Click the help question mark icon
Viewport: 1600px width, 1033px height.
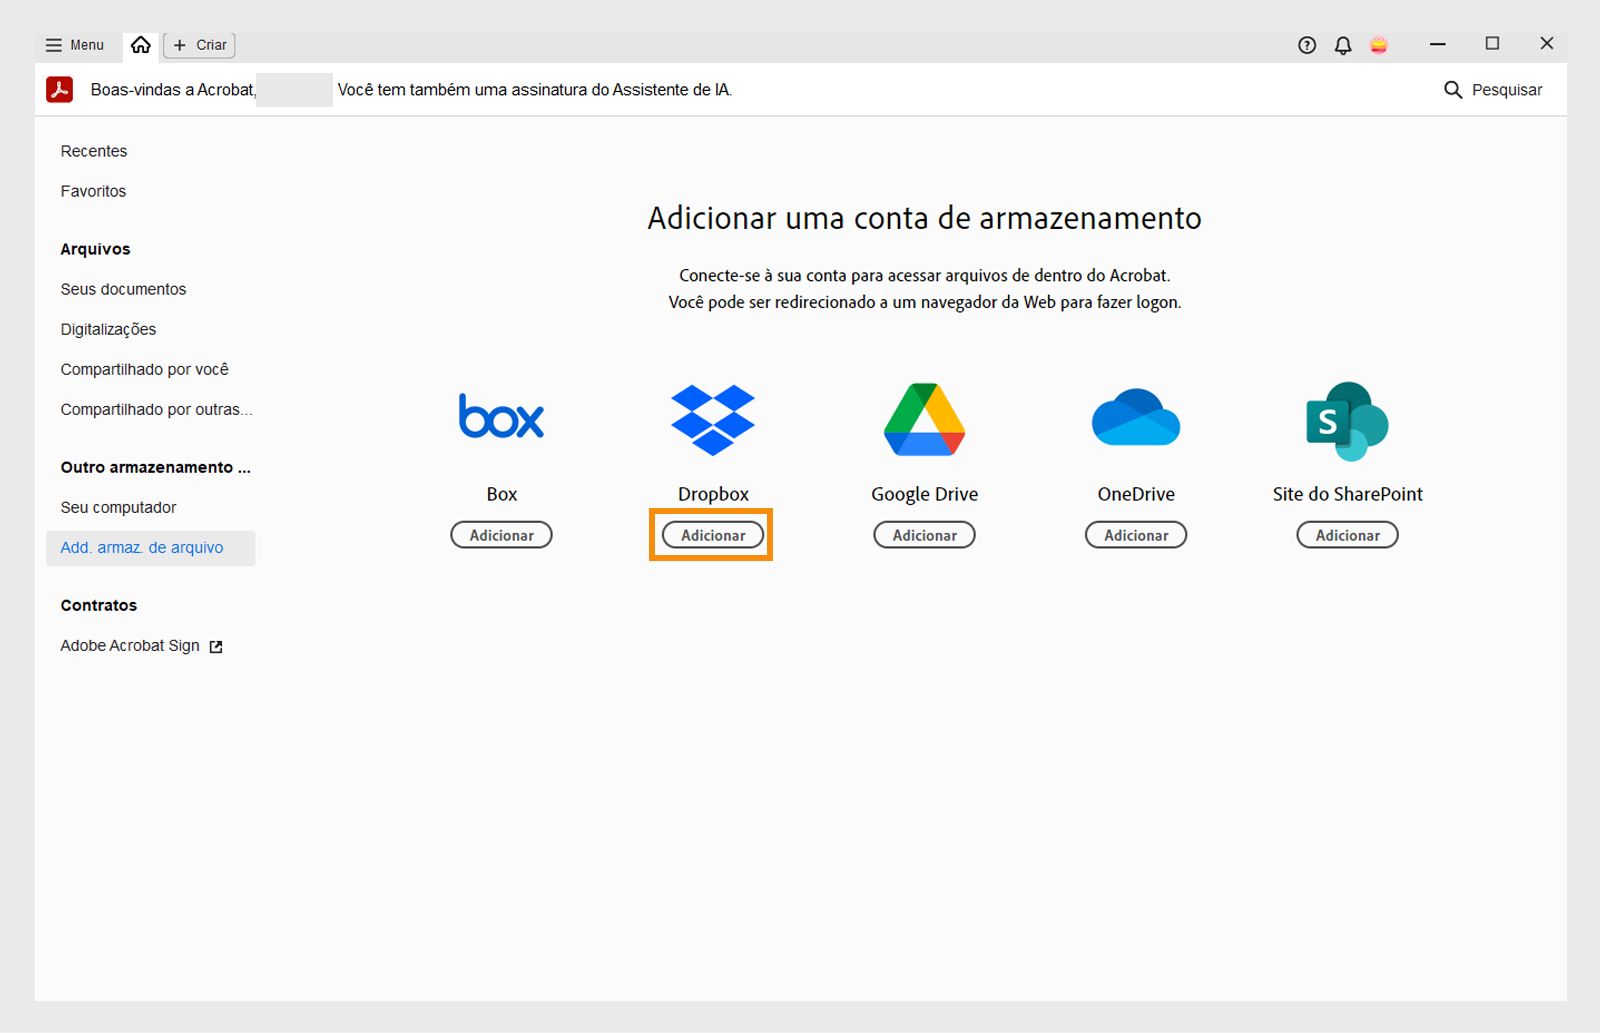pyautogui.click(x=1307, y=45)
